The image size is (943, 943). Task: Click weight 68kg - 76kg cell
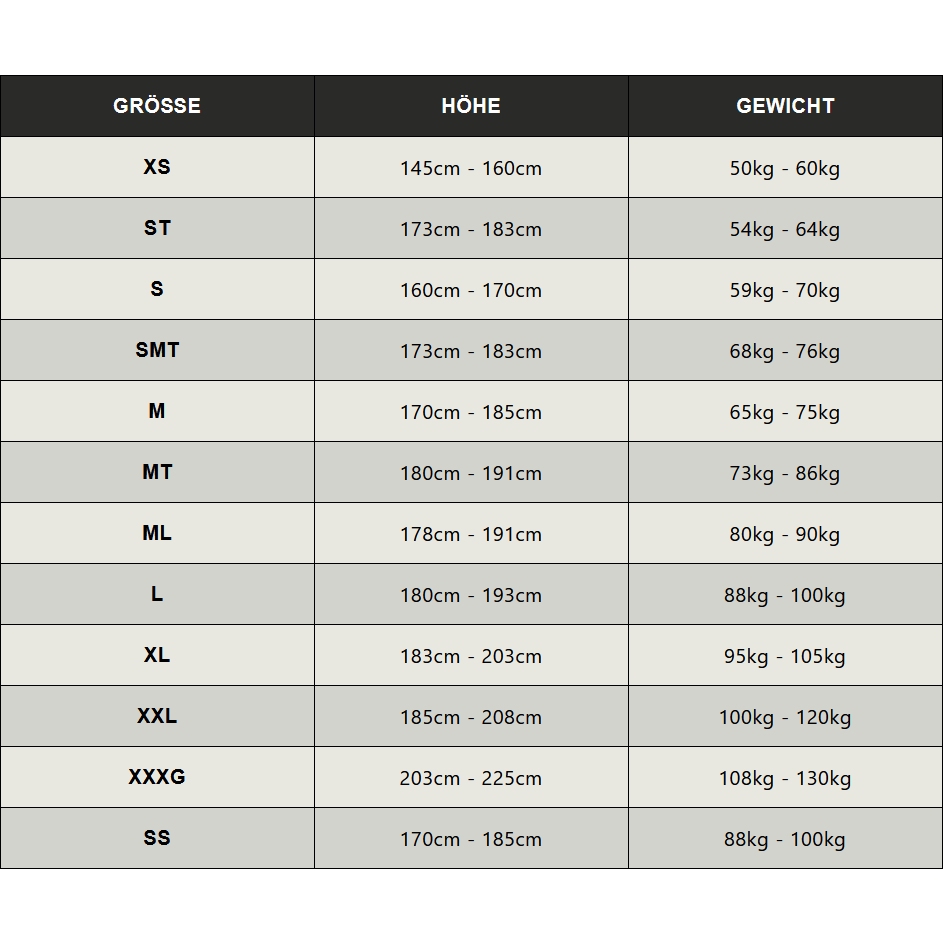tap(785, 350)
